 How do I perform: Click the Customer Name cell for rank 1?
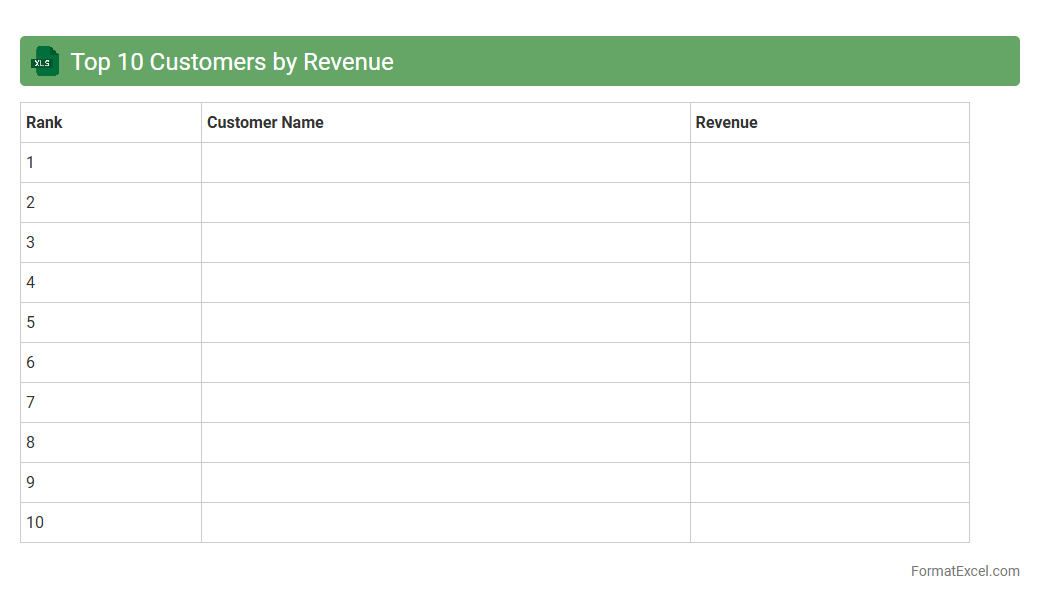445,162
